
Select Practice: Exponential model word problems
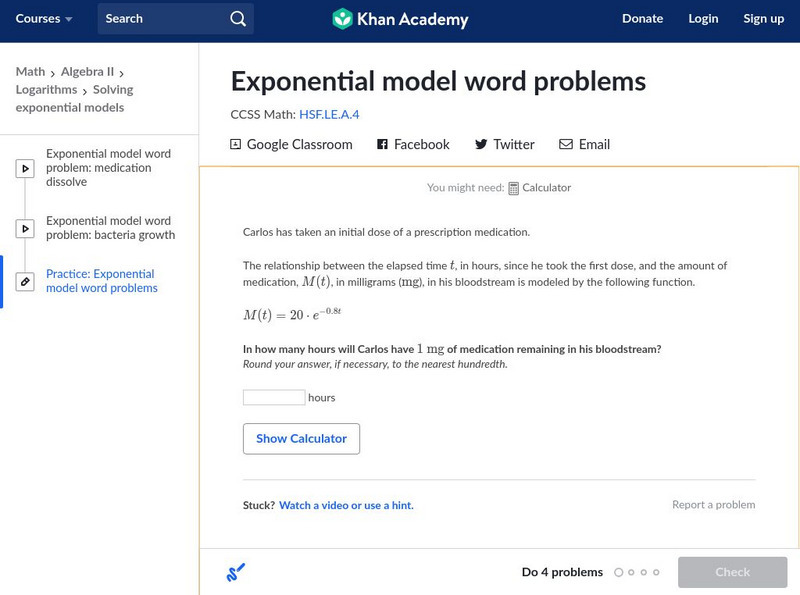click(x=101, y=281)
